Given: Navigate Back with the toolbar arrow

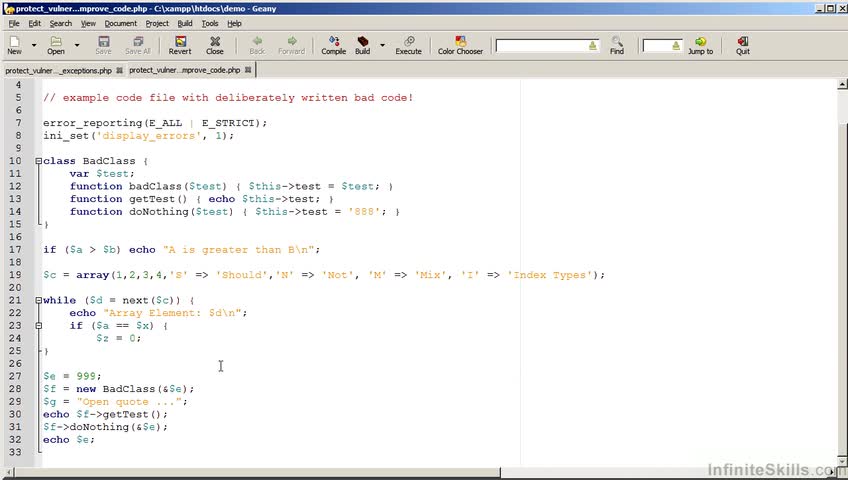Looking at the screenshot, I should 257,45.
